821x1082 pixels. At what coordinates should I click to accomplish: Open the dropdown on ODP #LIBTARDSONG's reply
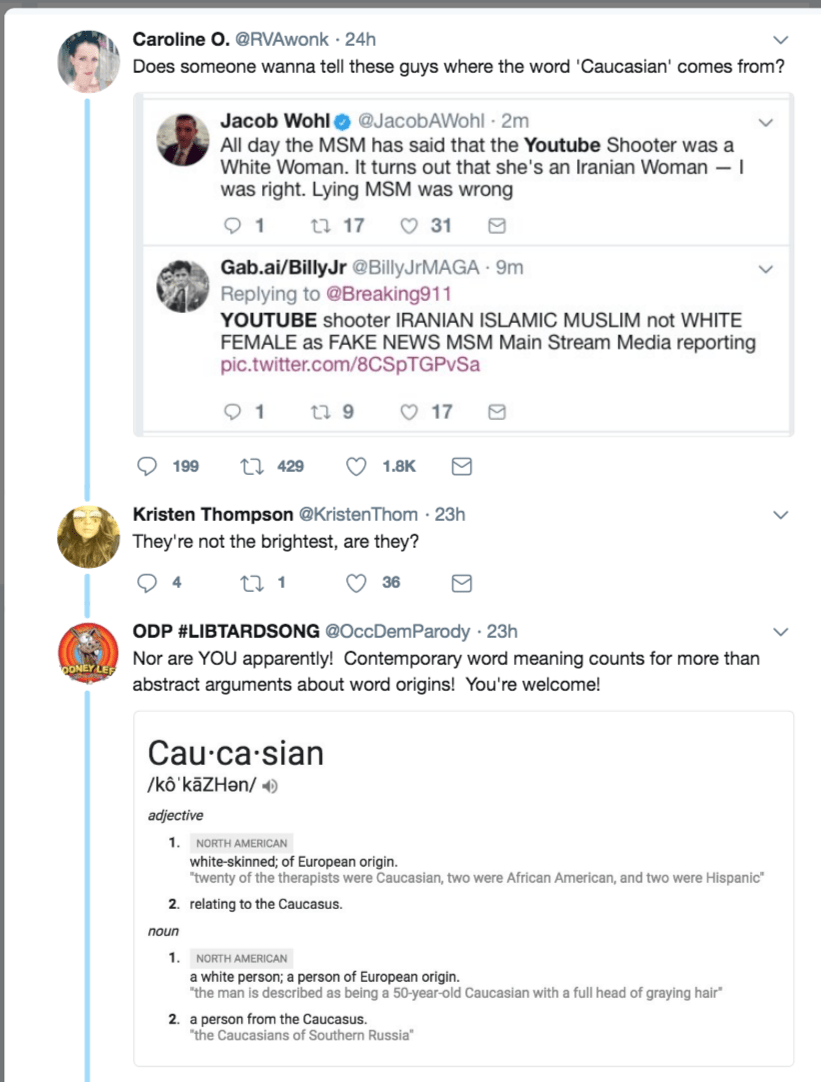[x=779, y=631]
